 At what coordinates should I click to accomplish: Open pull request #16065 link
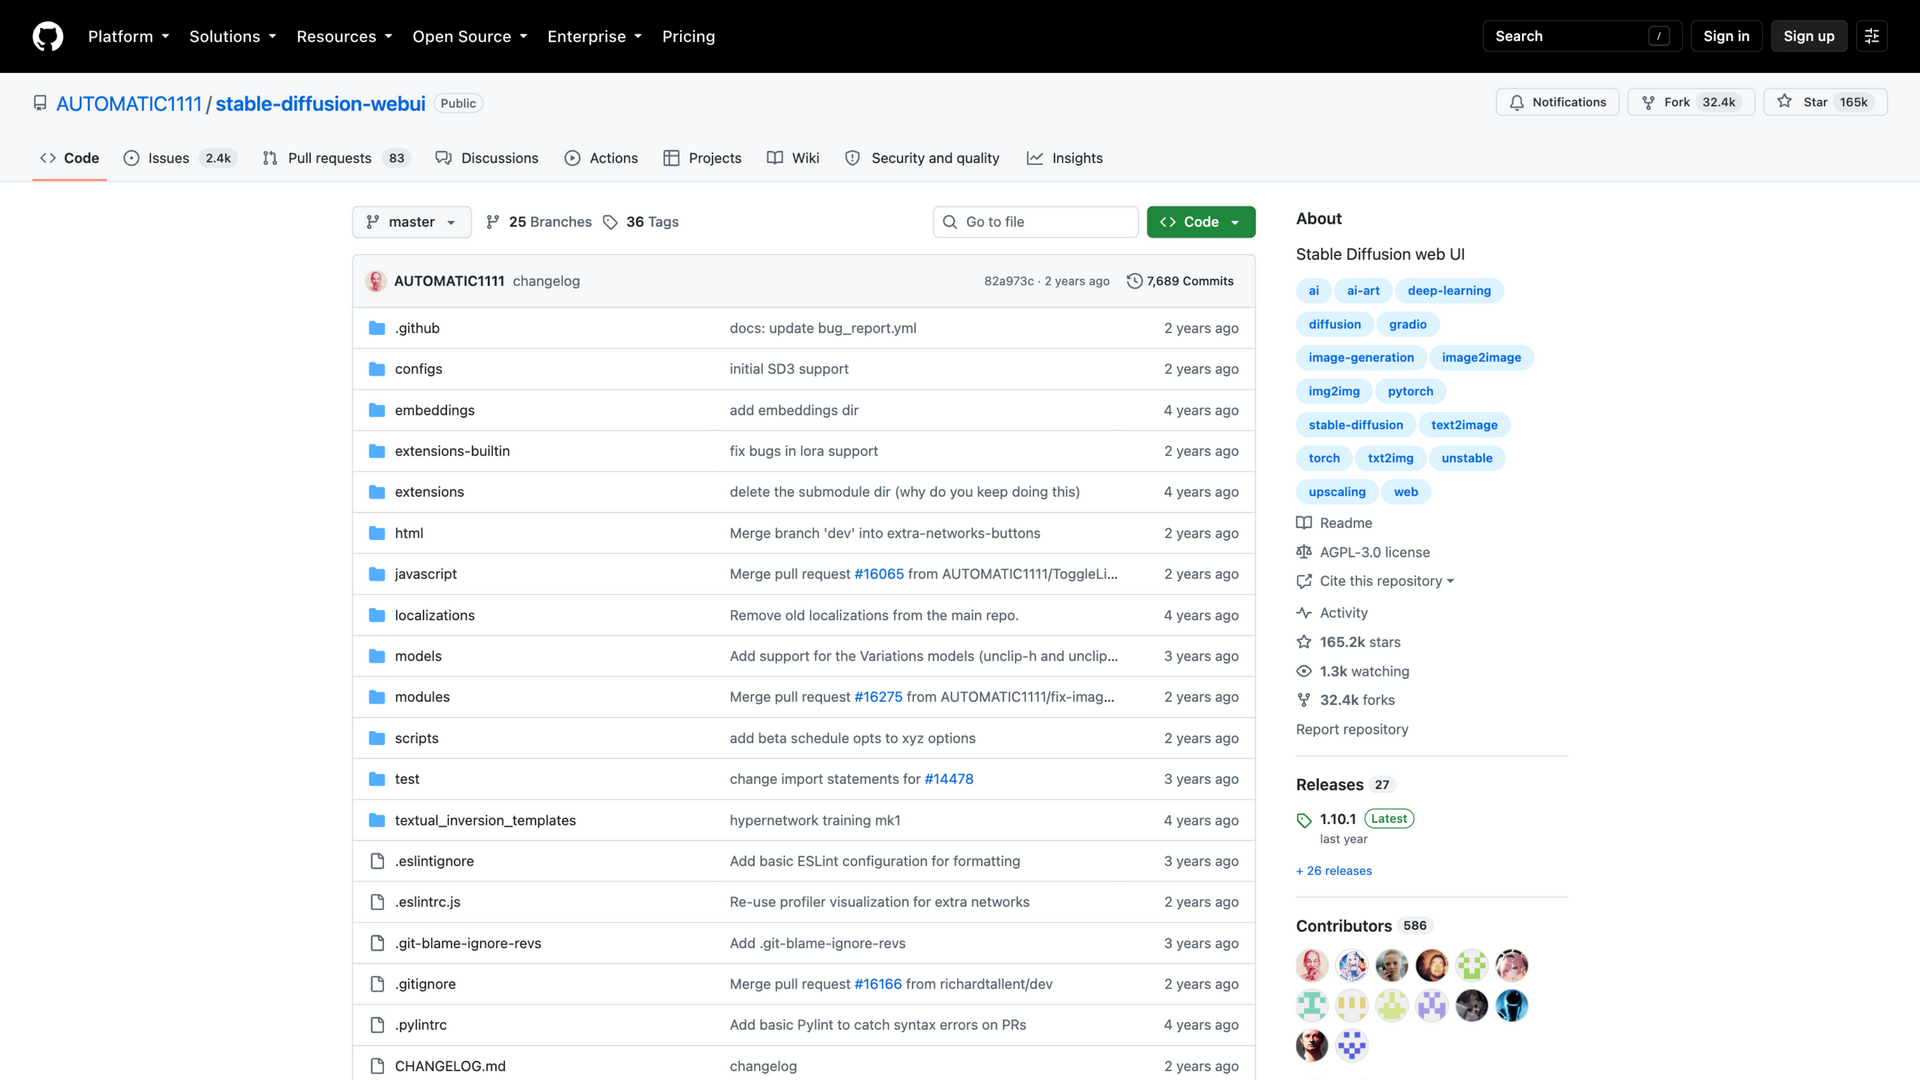point(879,574)
